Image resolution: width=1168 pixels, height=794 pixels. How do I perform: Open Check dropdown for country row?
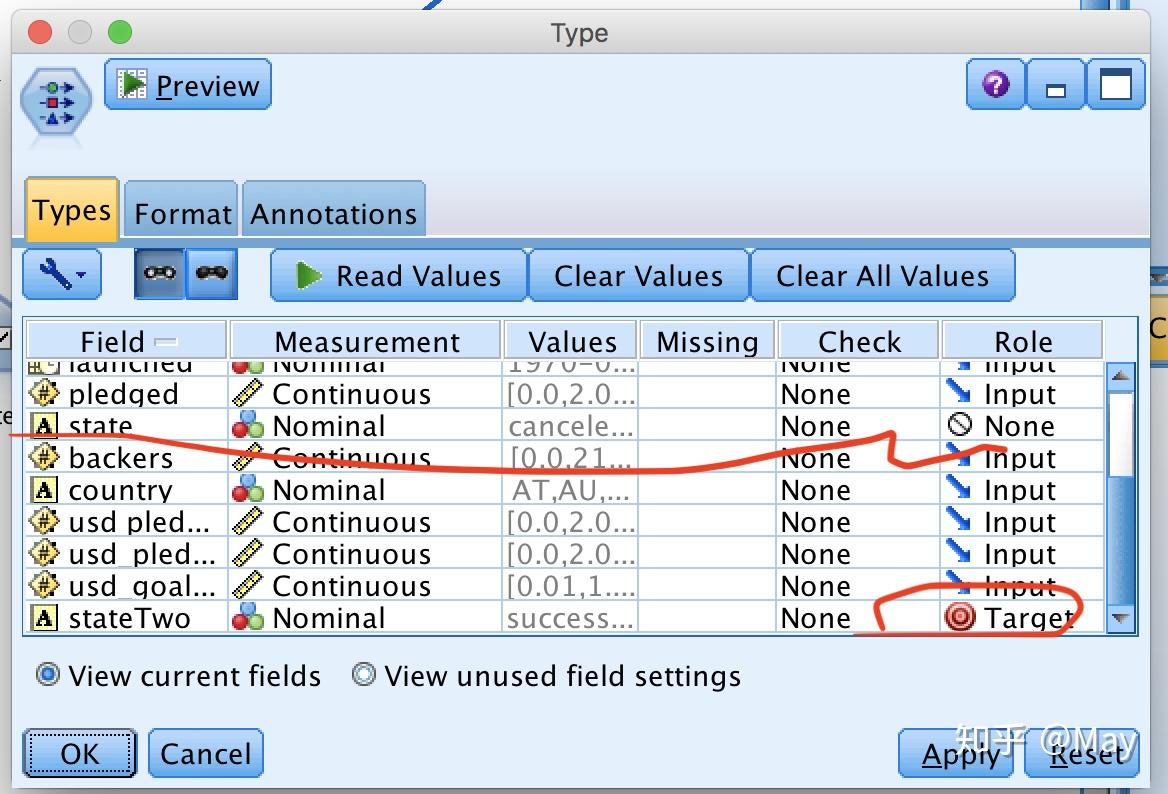[858, 489]
